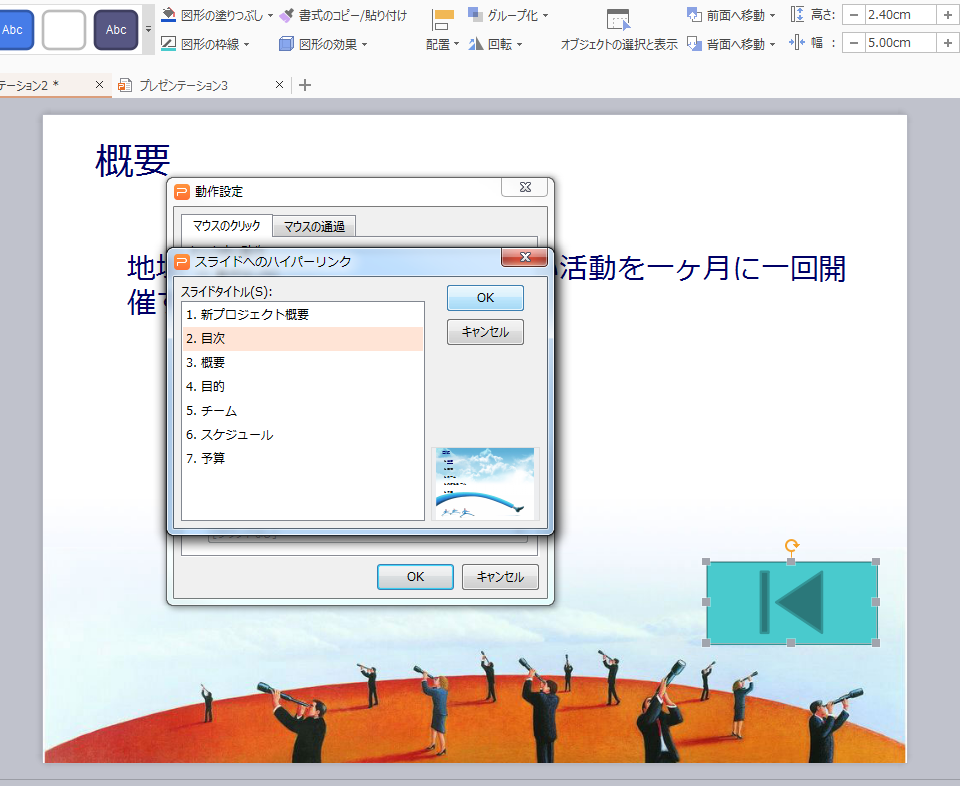Click the rotation handle above the action button
Image resolution: width=960 pixels, height=786 pixels.
(792, 545)
